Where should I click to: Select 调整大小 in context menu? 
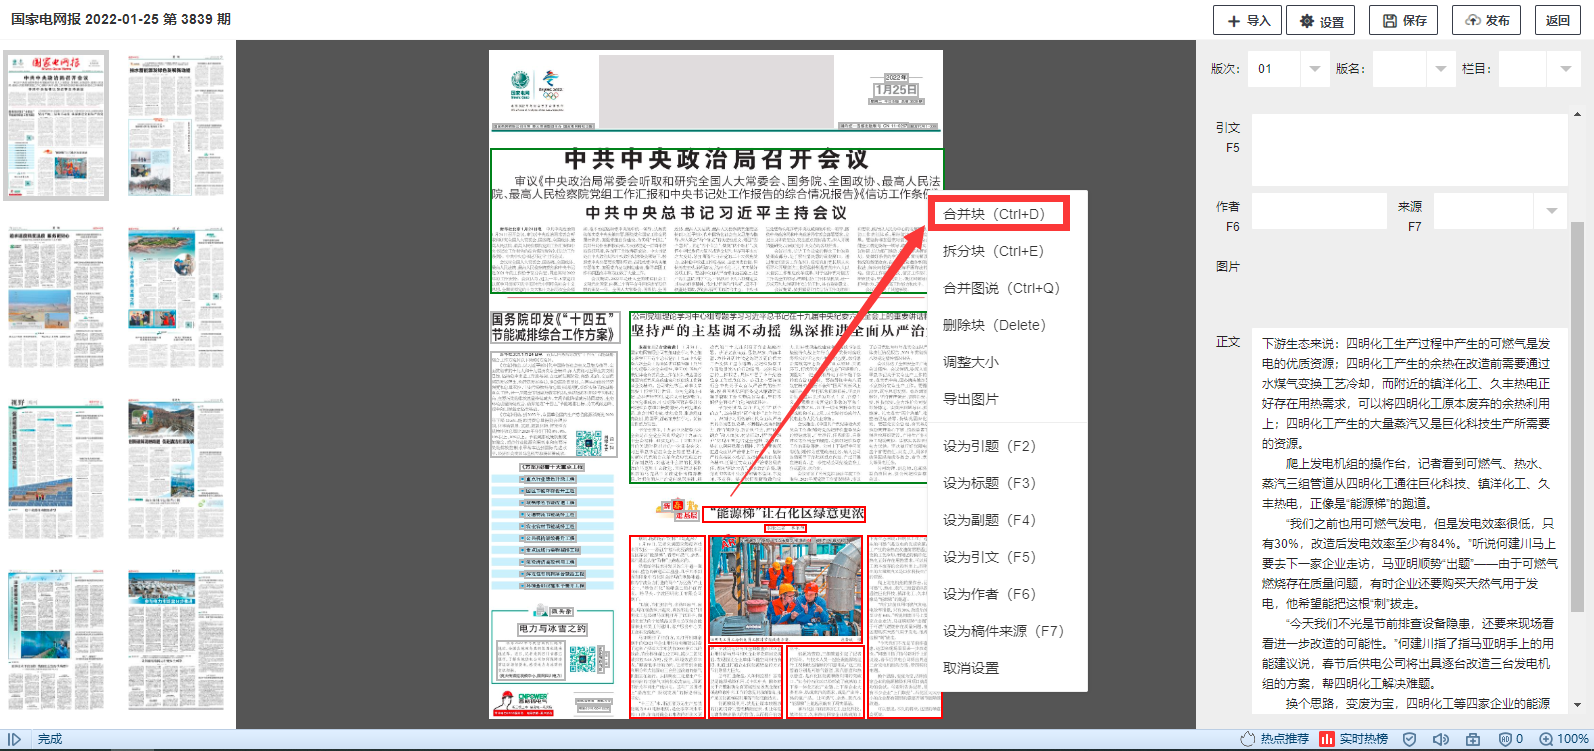pos(1008,362)
